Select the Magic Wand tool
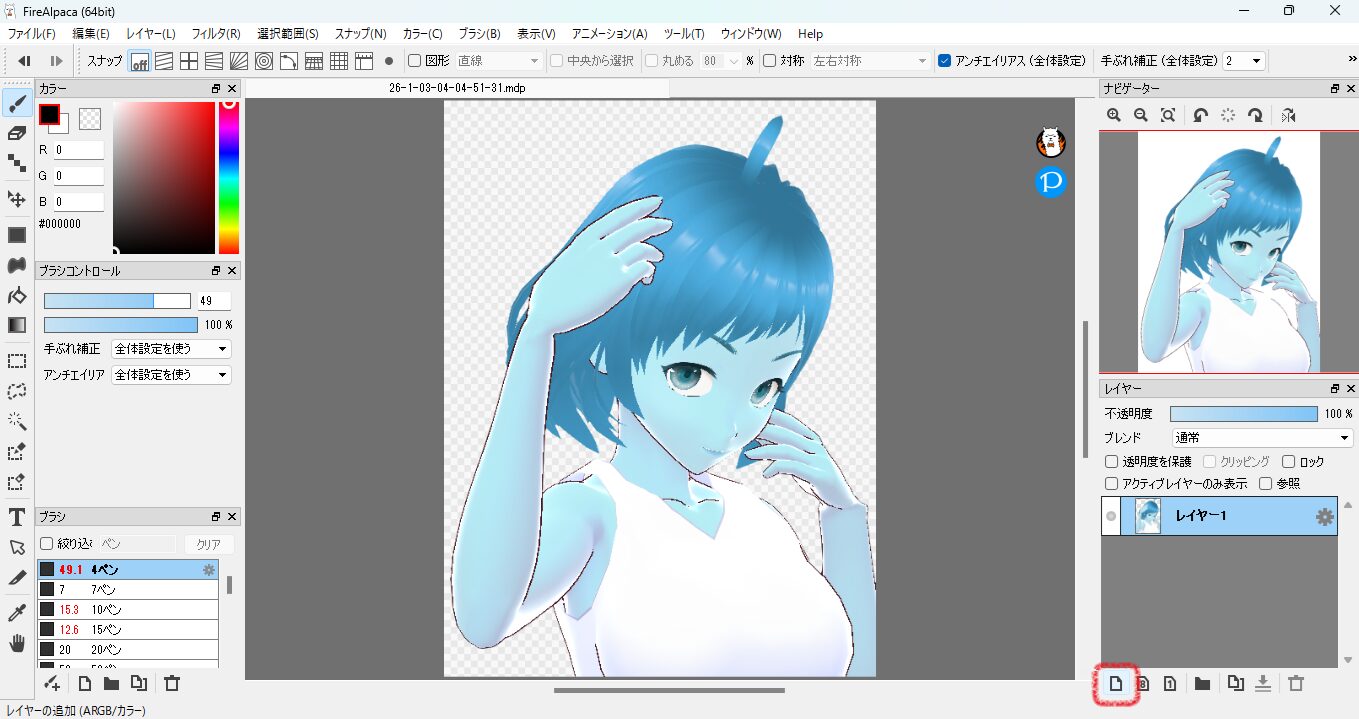This screenshot has width=1359, height=719. click(16, 421)
